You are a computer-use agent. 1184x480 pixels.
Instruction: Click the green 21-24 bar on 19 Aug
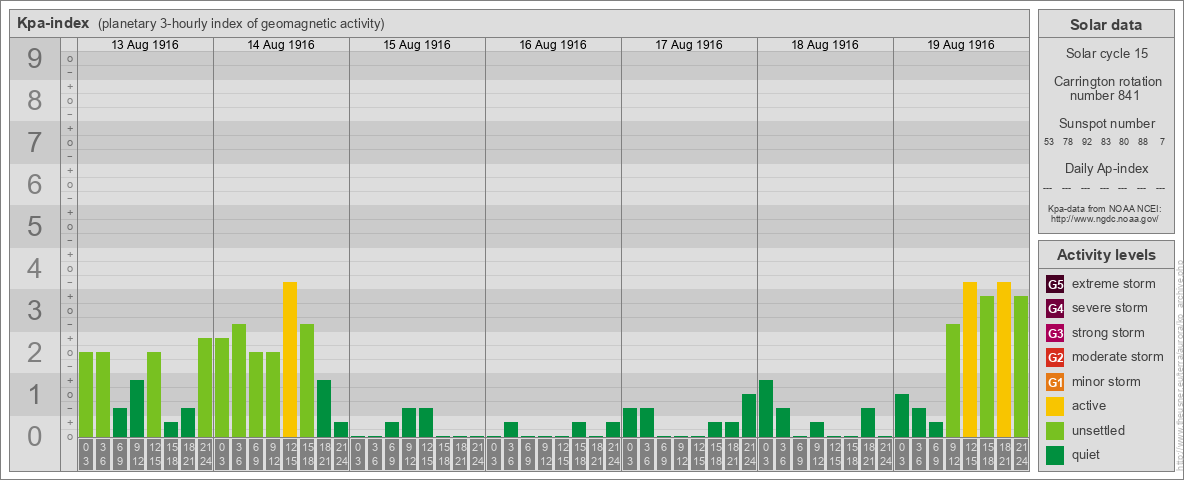(x=1021, y=367)
